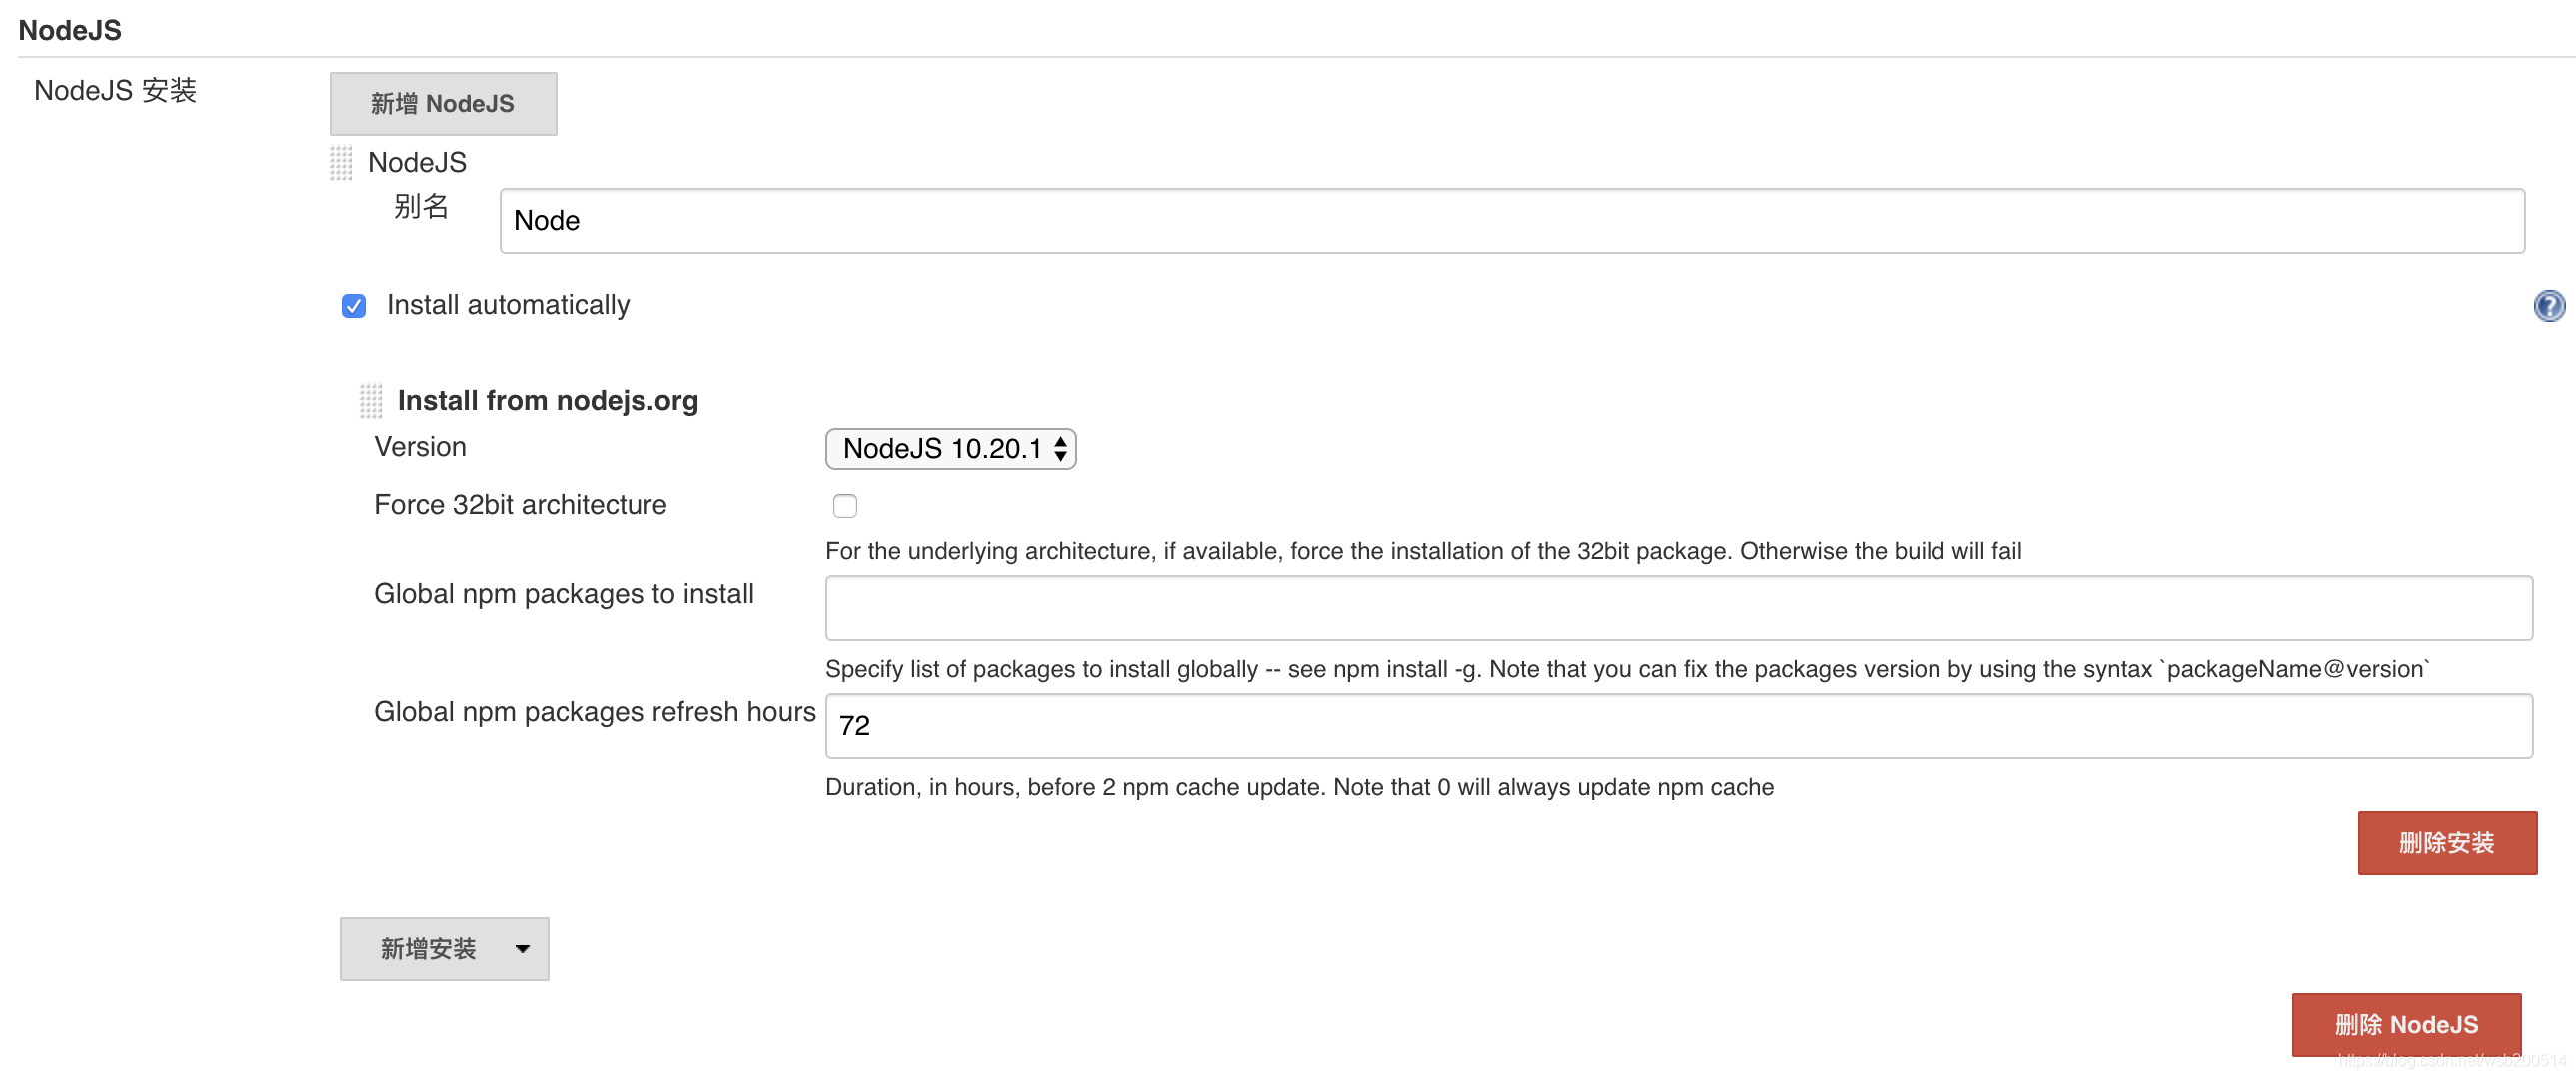The image size is (2576, 1079).
Task: Click the blue help question mark icon
Action: (x=2548, y=305)
